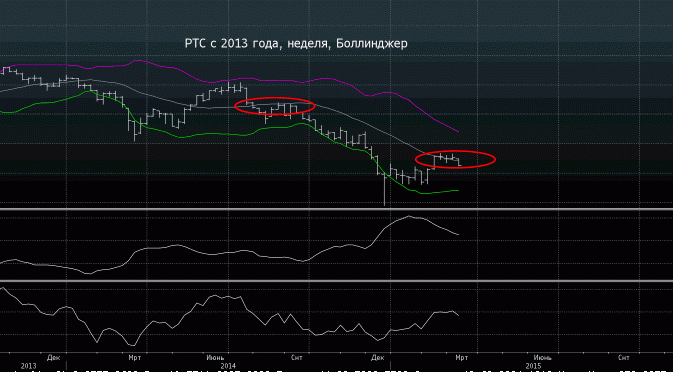Screen dimensions: 673x372
Task: Click the 'Июнь' month label above 2014
Action: 215,357
